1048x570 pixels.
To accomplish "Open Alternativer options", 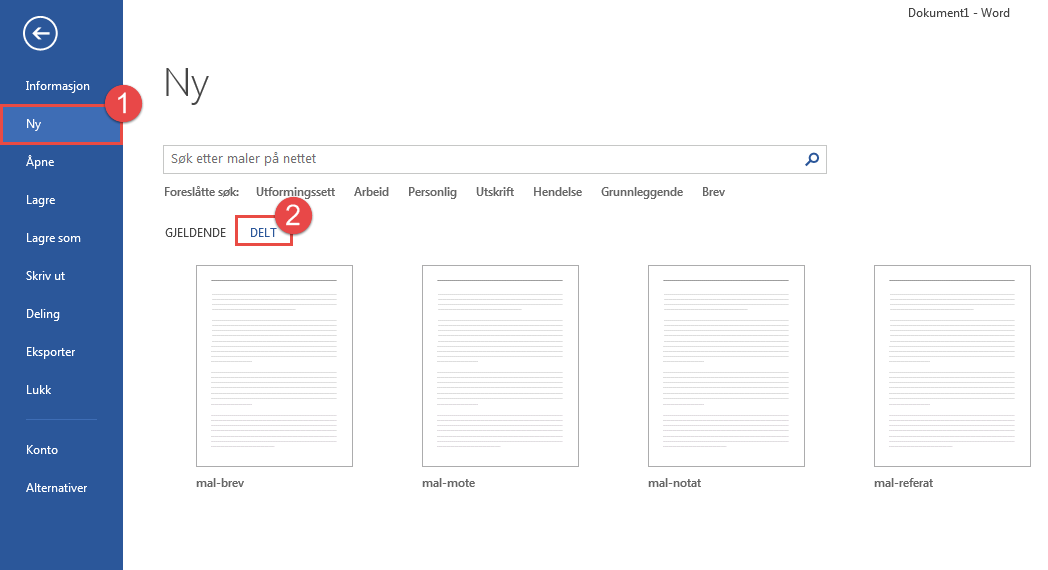I will [x=57, y=488].
